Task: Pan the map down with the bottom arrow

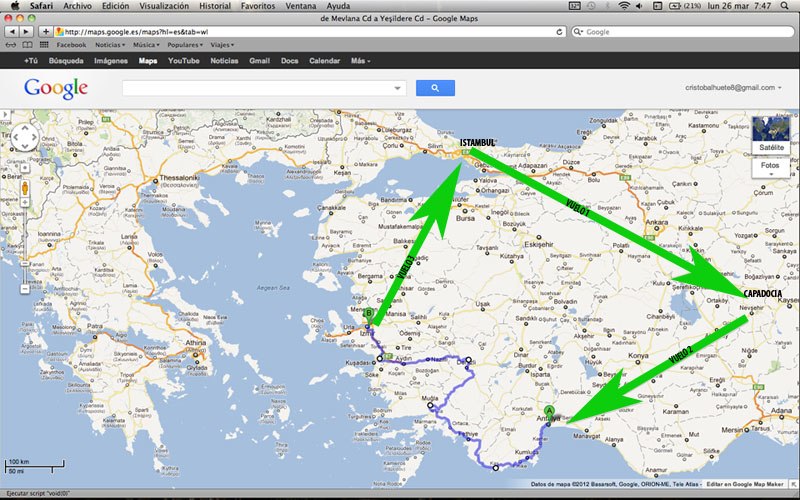Action: 24,146
